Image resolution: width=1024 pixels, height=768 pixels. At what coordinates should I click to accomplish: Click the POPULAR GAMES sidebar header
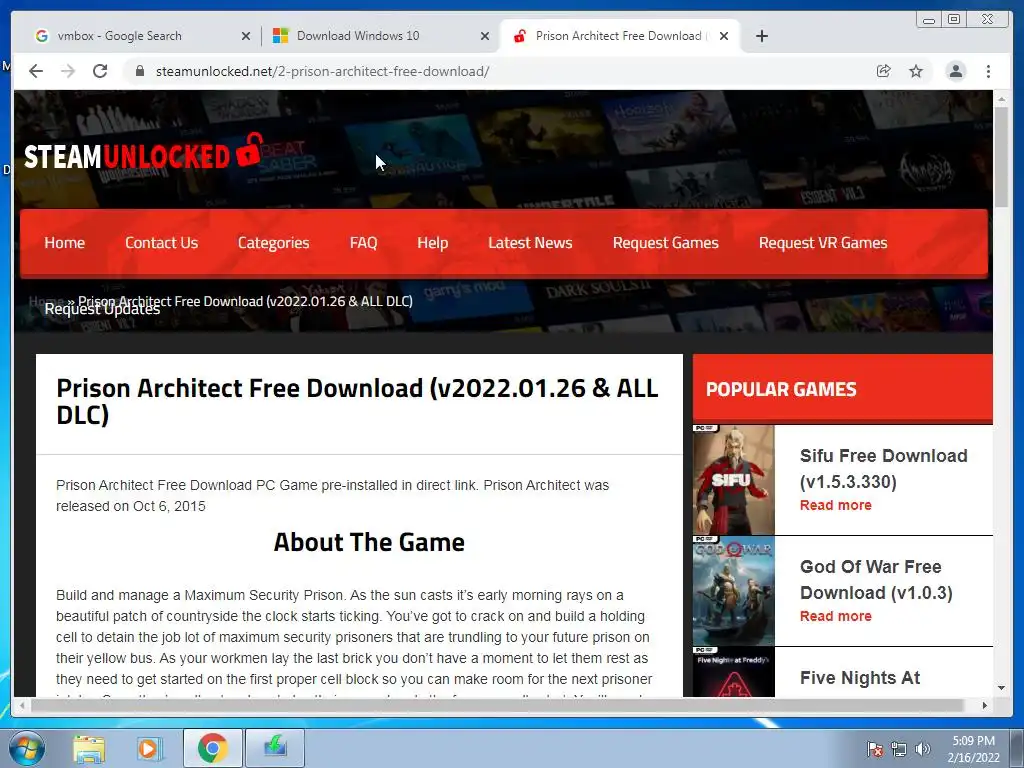(781, 389)
